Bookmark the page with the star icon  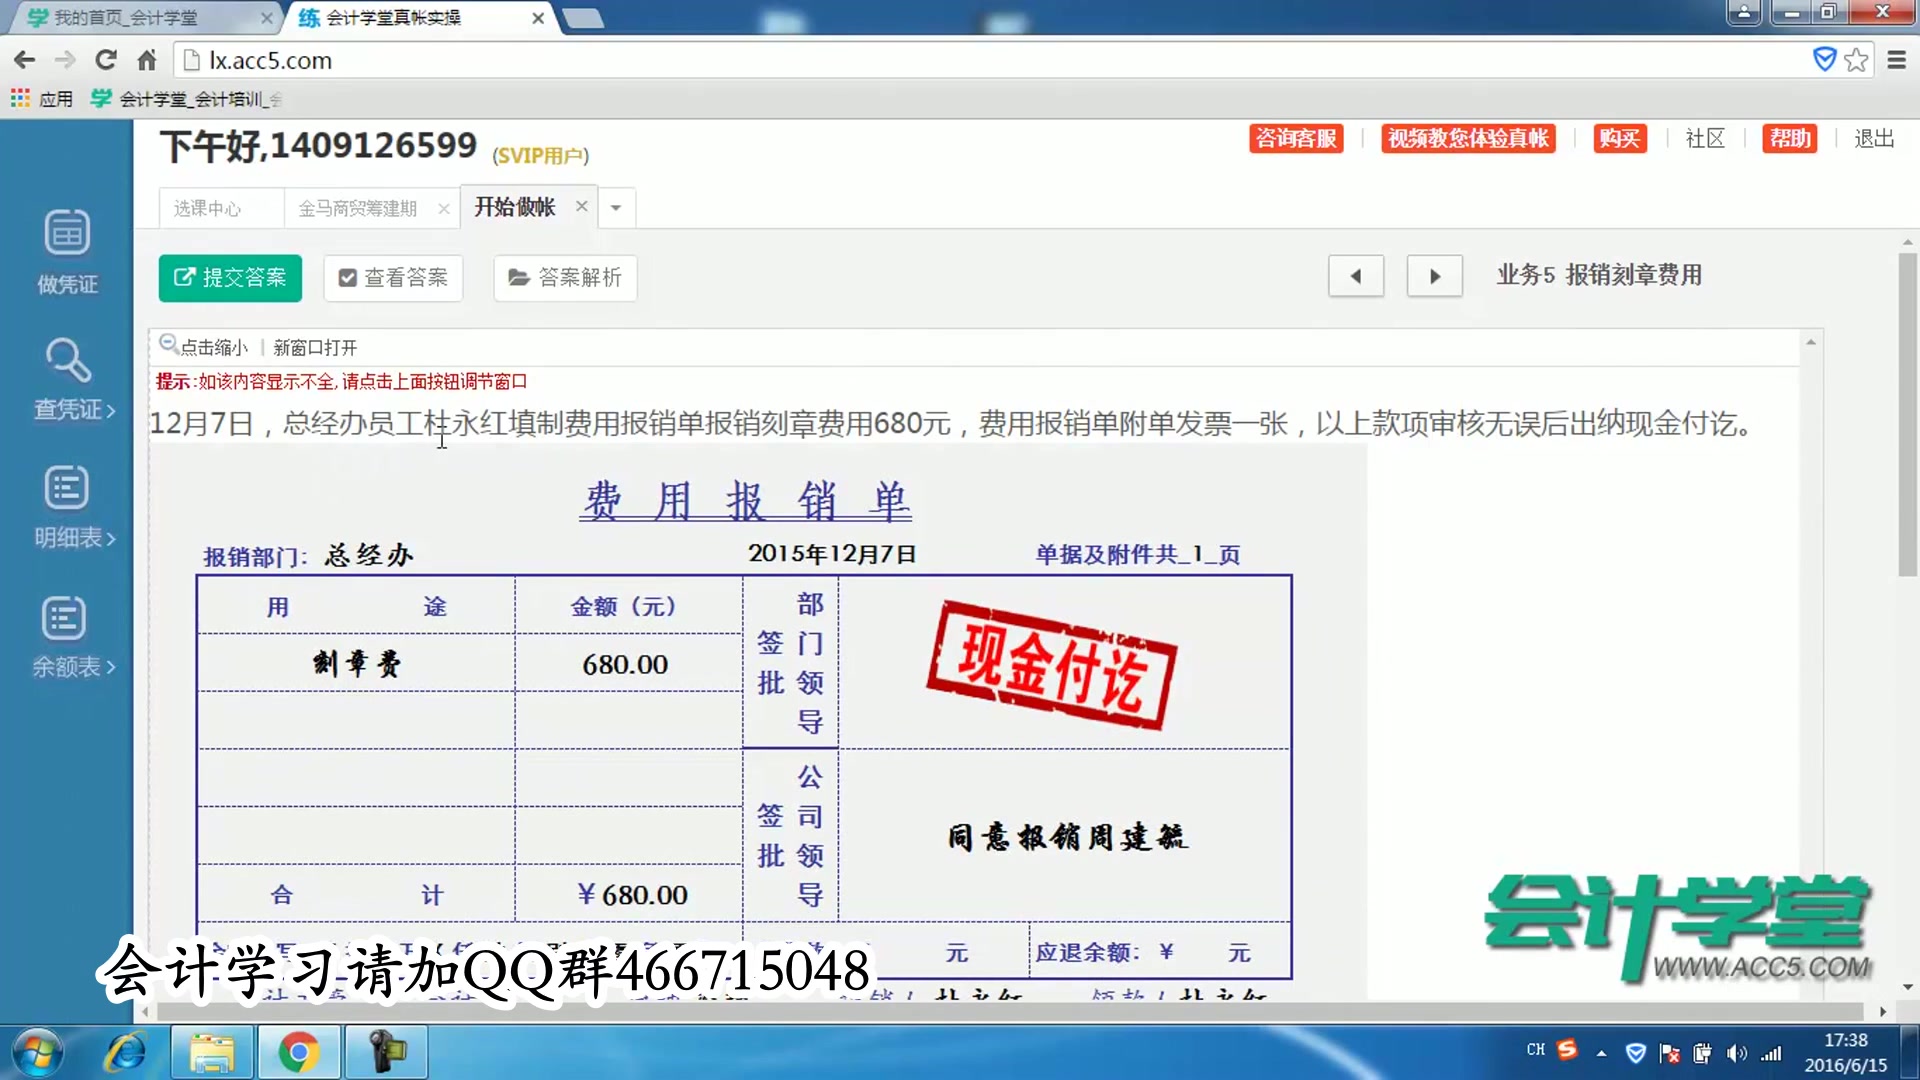coord(1857,59)
